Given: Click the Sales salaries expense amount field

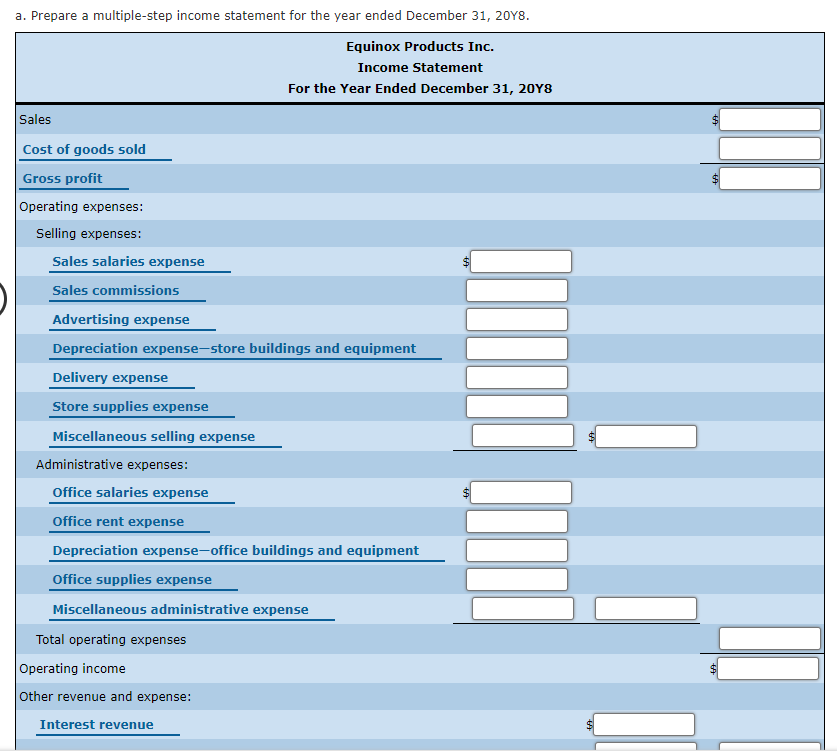Looking at the screenshot, I should tap(520, 262).
